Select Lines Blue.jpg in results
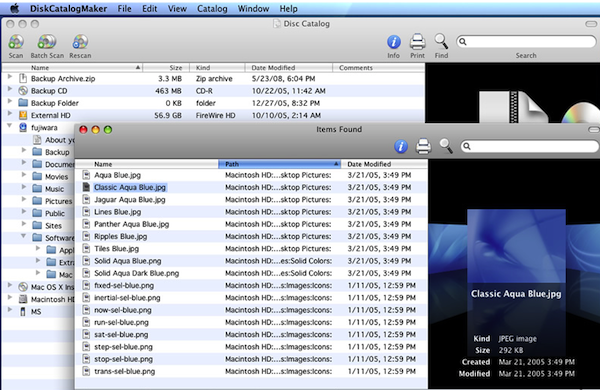Image resolution: width=600 pixels, height=390 pixels. (x=117, y=212)
